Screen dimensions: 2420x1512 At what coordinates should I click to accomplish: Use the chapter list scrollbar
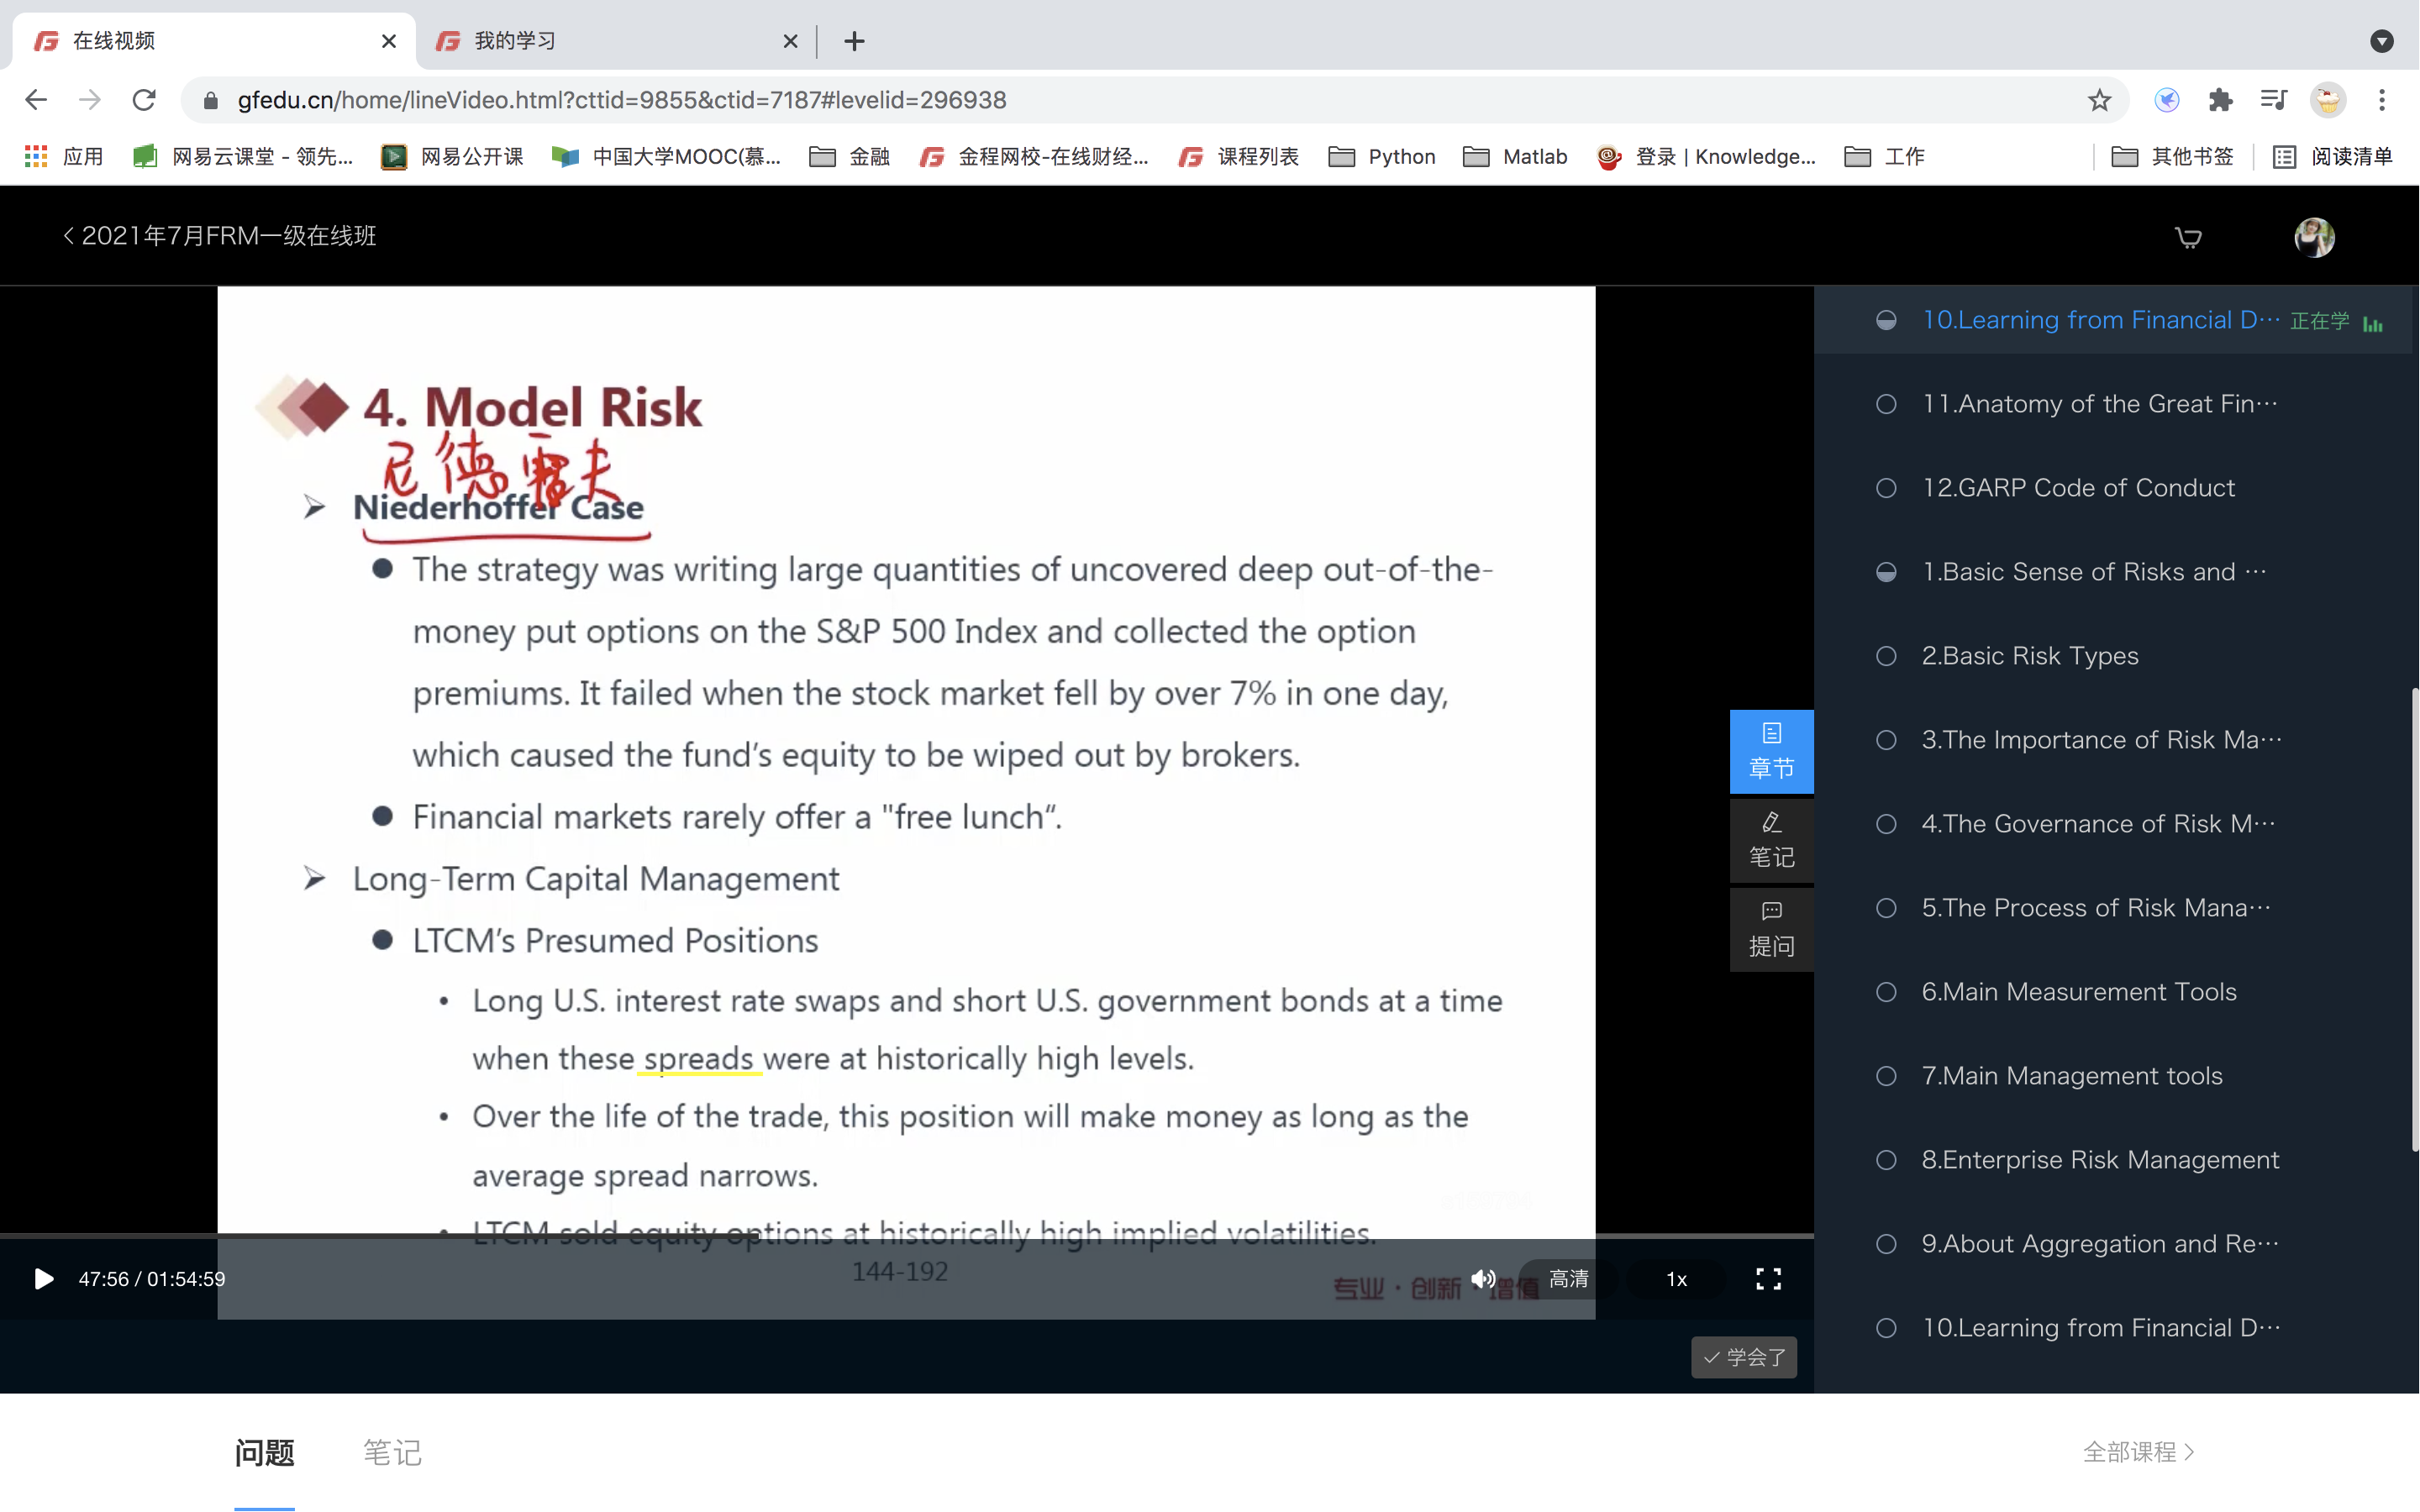[2414, 920]
